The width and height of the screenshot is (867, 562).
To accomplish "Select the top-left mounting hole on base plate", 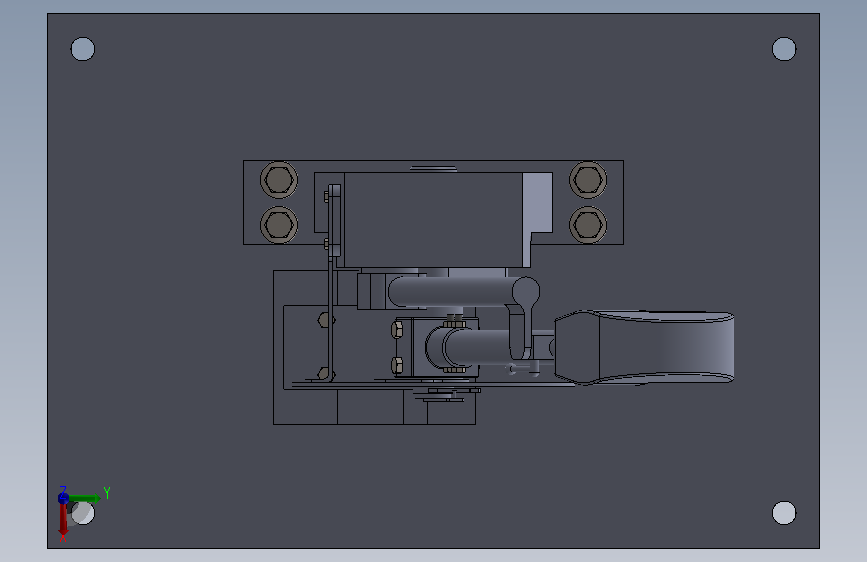I will pos(83,49).
